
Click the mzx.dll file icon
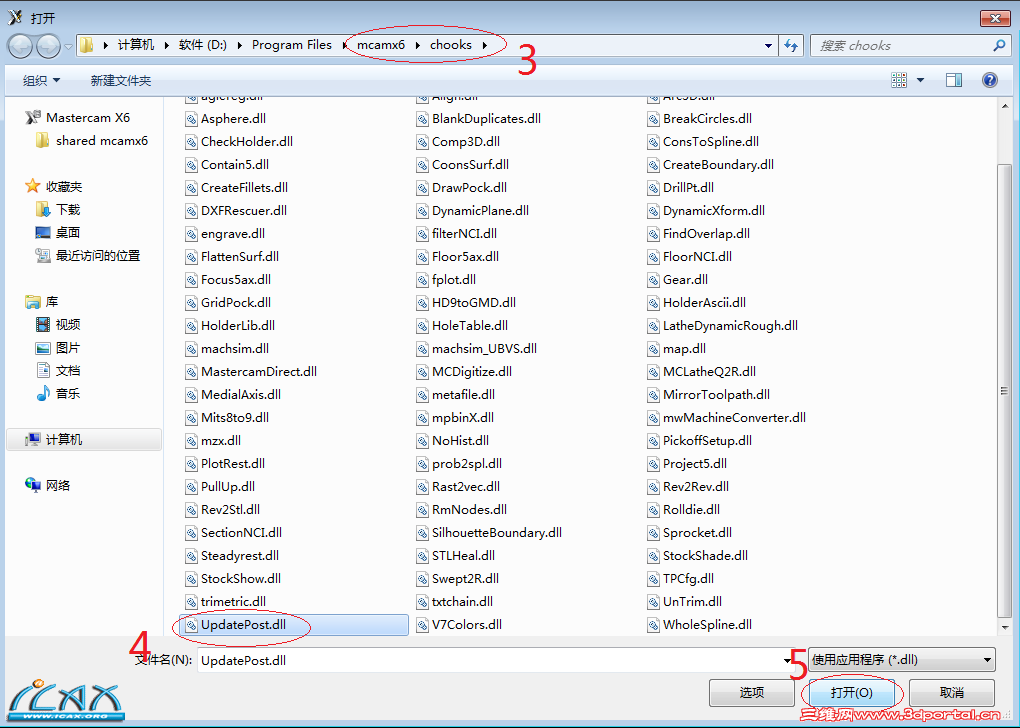(x=191, y=440)
